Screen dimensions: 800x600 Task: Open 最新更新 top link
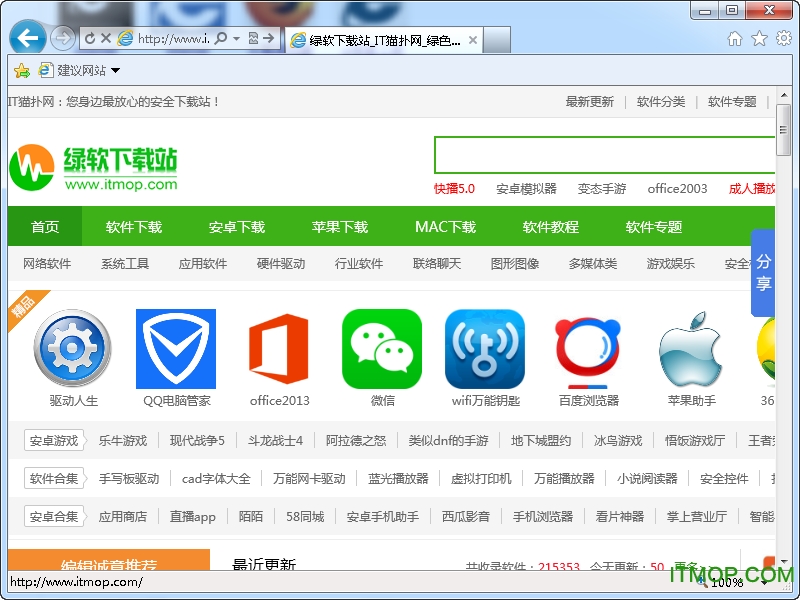[x=589, y=102]
